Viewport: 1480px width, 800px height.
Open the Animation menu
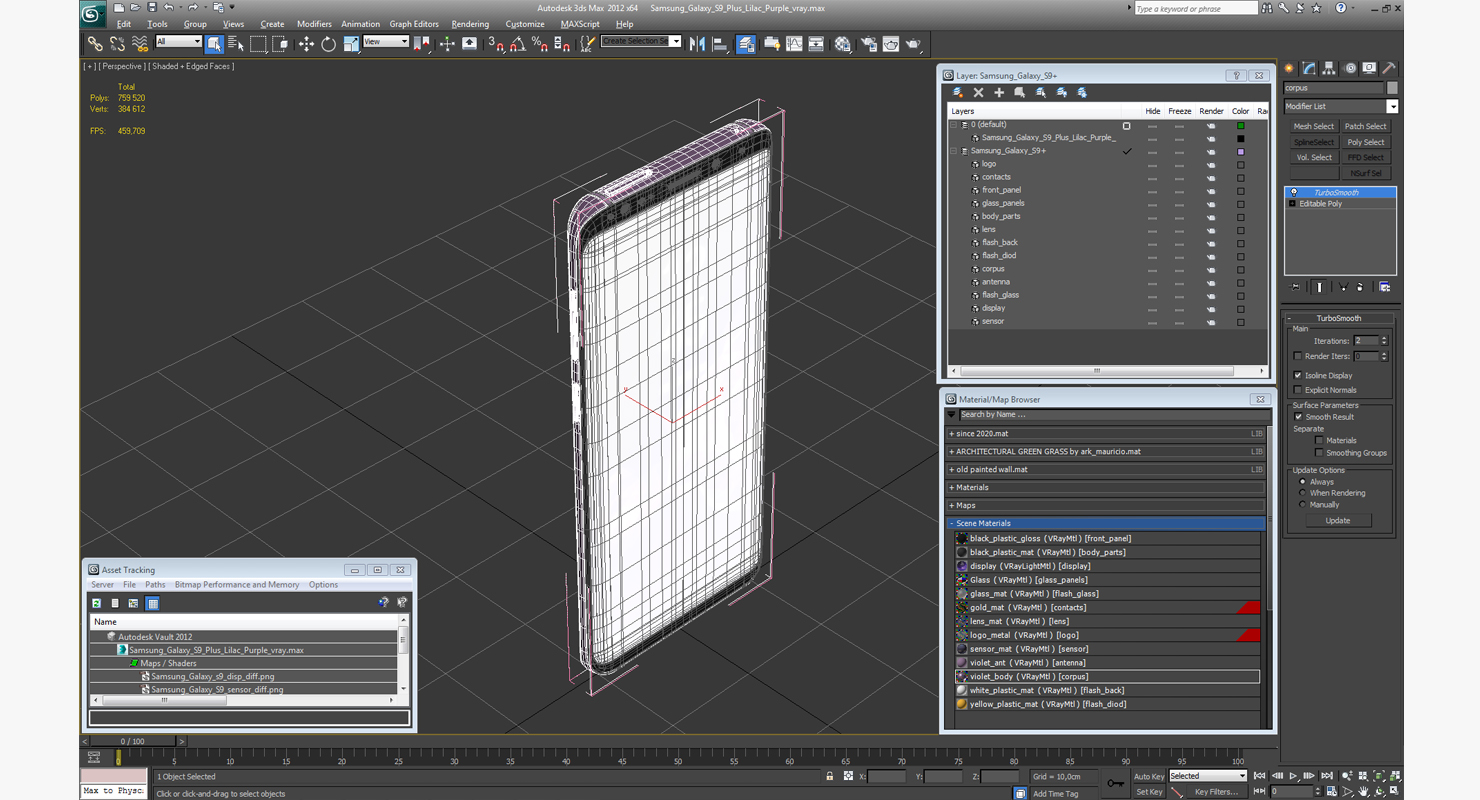360,24
